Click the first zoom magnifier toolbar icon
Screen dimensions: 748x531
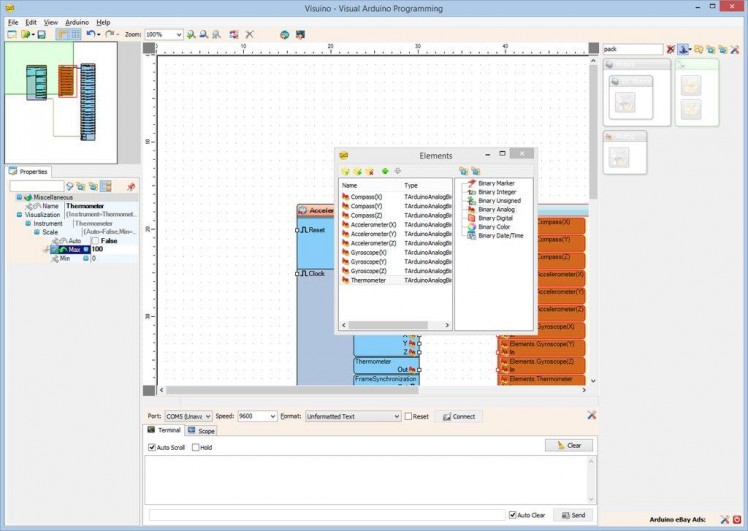click(191, 34)
